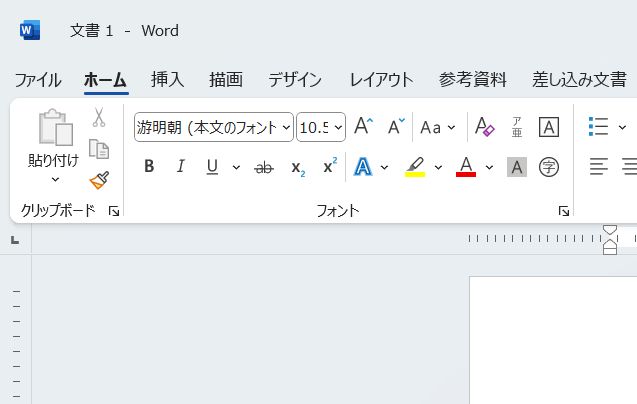Screen dimensions: 637x404
Task: Expand the 貼り付け options arrow
Action: [55, 179]
